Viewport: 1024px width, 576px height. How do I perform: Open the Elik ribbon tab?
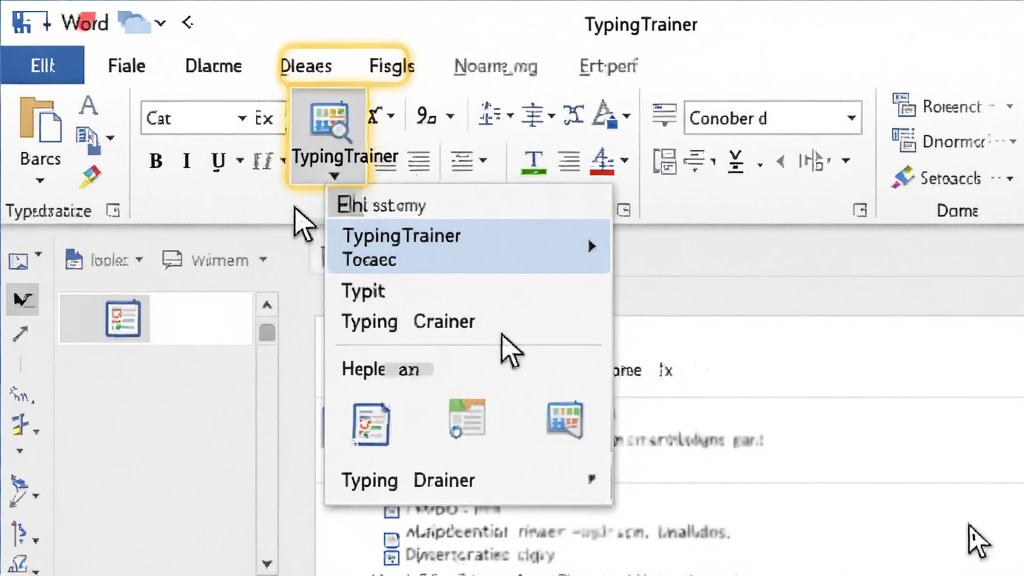[x=42, y=65]
